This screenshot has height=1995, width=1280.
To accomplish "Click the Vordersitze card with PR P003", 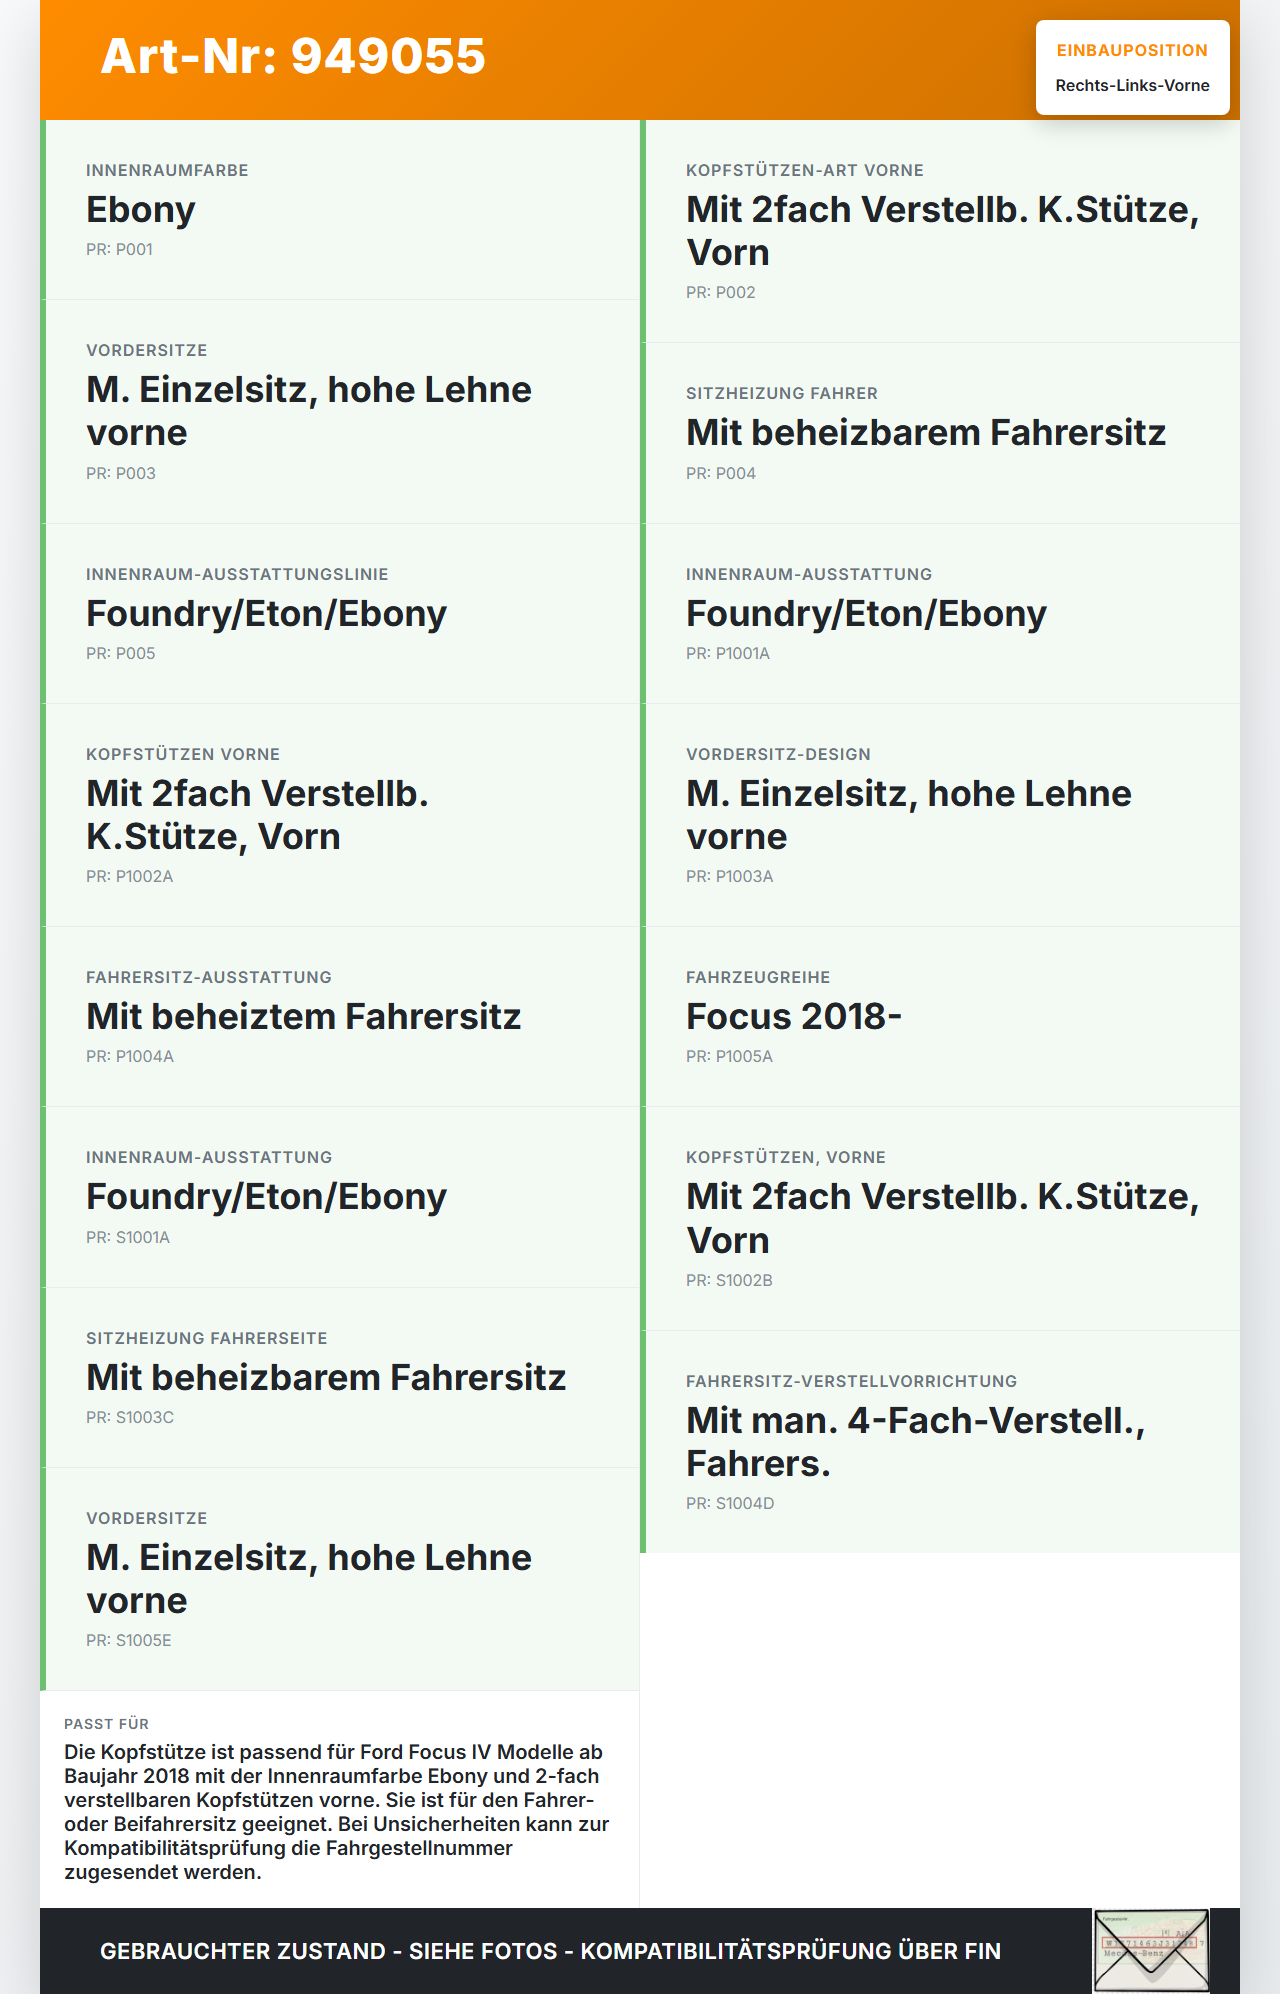I will (340, 412).
